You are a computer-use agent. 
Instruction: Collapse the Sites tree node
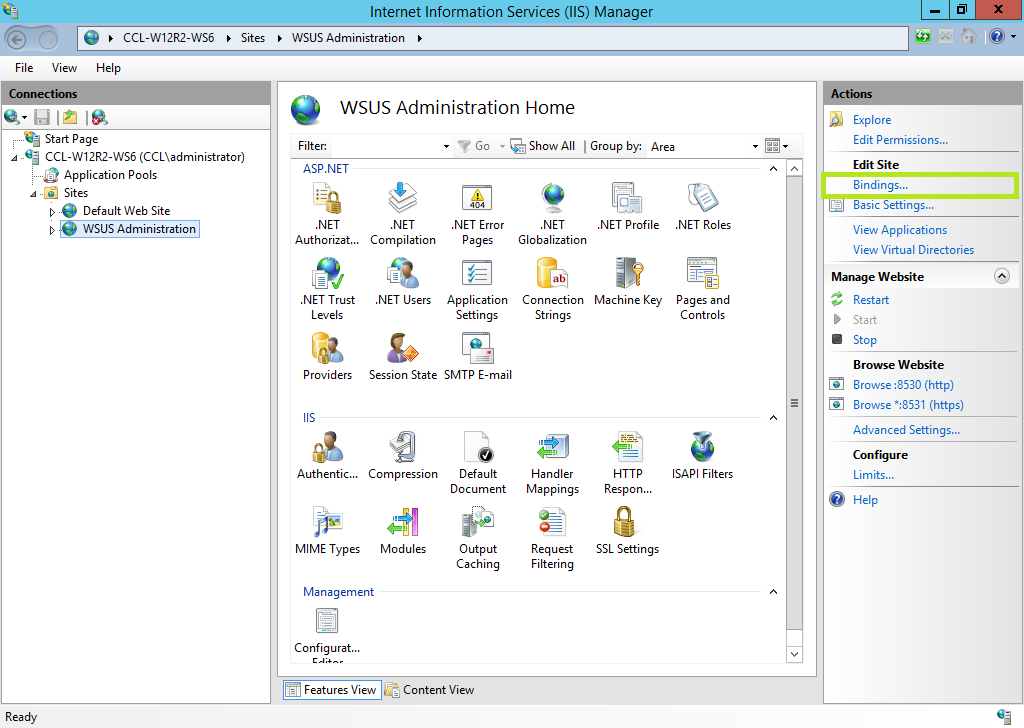33,194
